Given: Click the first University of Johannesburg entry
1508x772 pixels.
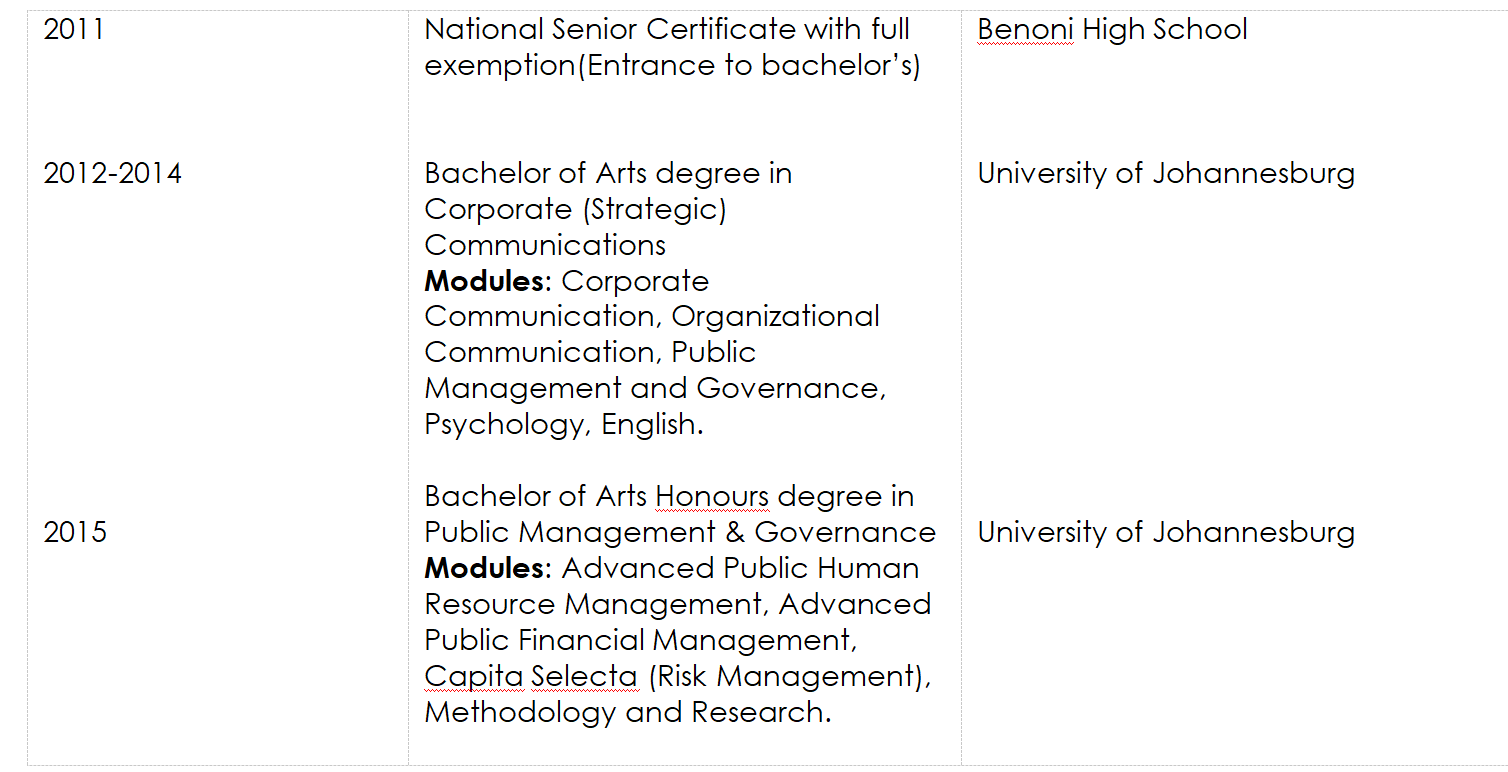Looking at the screenshot, I should (x=1166, y=174).
